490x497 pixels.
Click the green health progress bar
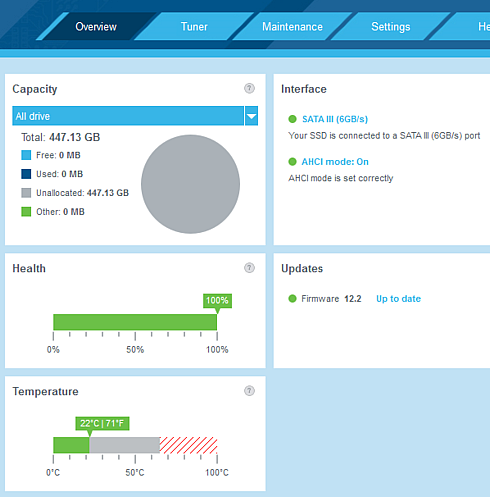pos(135,322)
